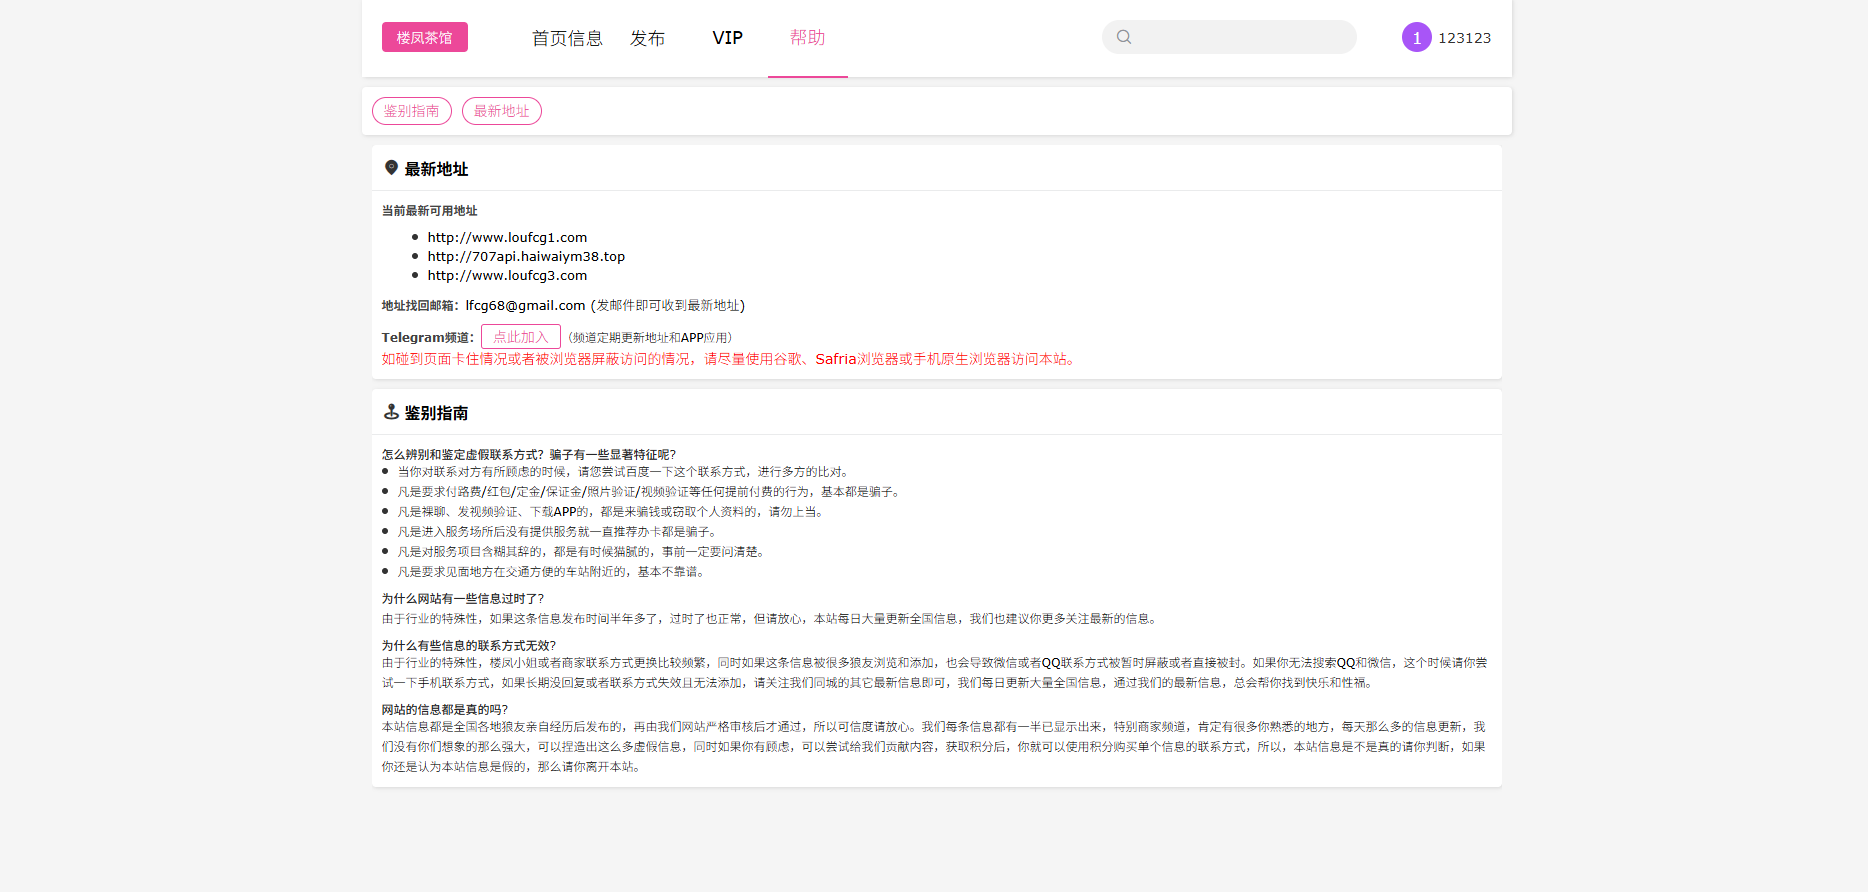
Task: Open the 首页信息 navigation item
Action: (x=567, y=38)
